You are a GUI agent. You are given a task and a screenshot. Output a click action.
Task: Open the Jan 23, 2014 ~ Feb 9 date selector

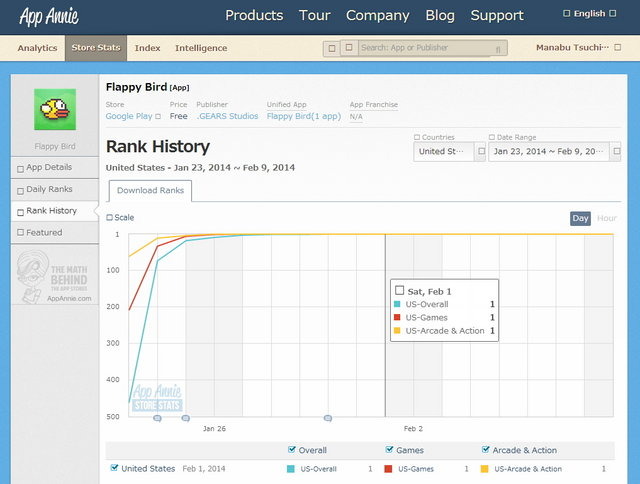554,151
